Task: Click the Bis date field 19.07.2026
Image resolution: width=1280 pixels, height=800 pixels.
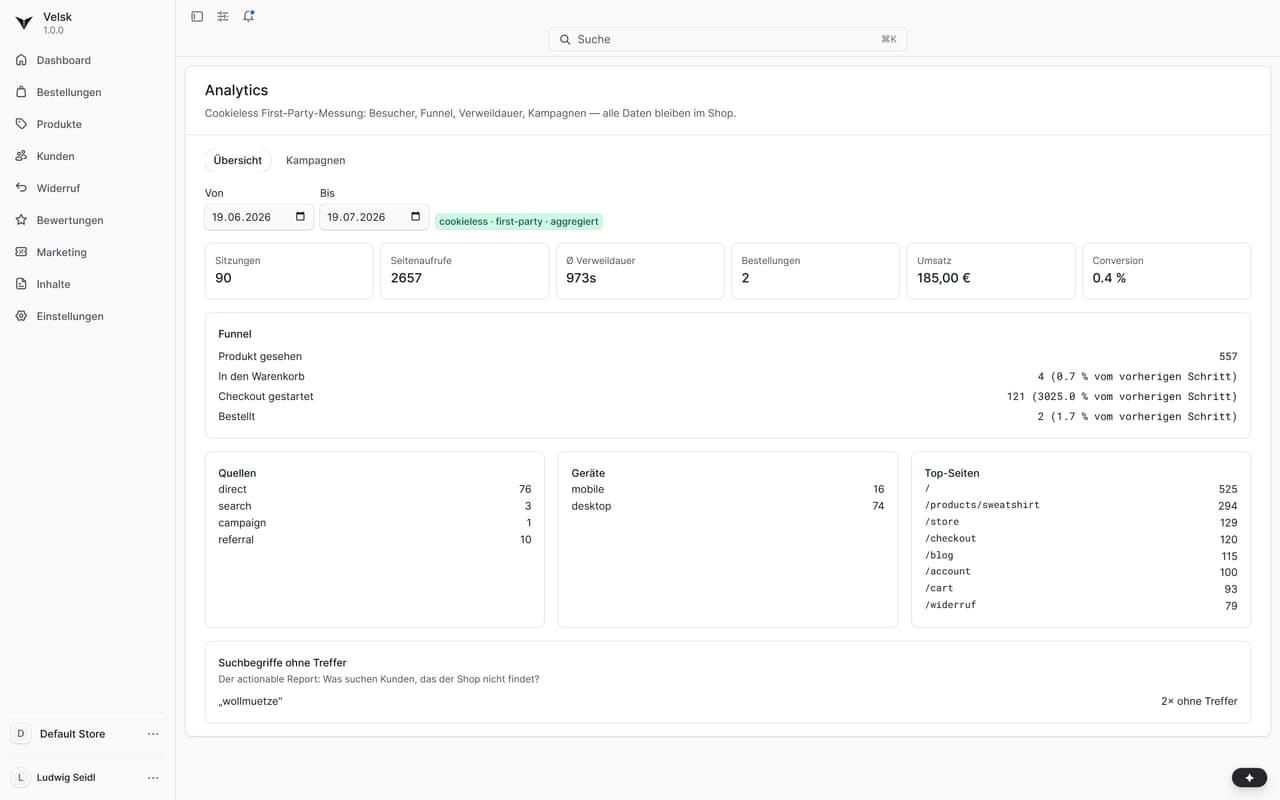Action: coord(374,217)
